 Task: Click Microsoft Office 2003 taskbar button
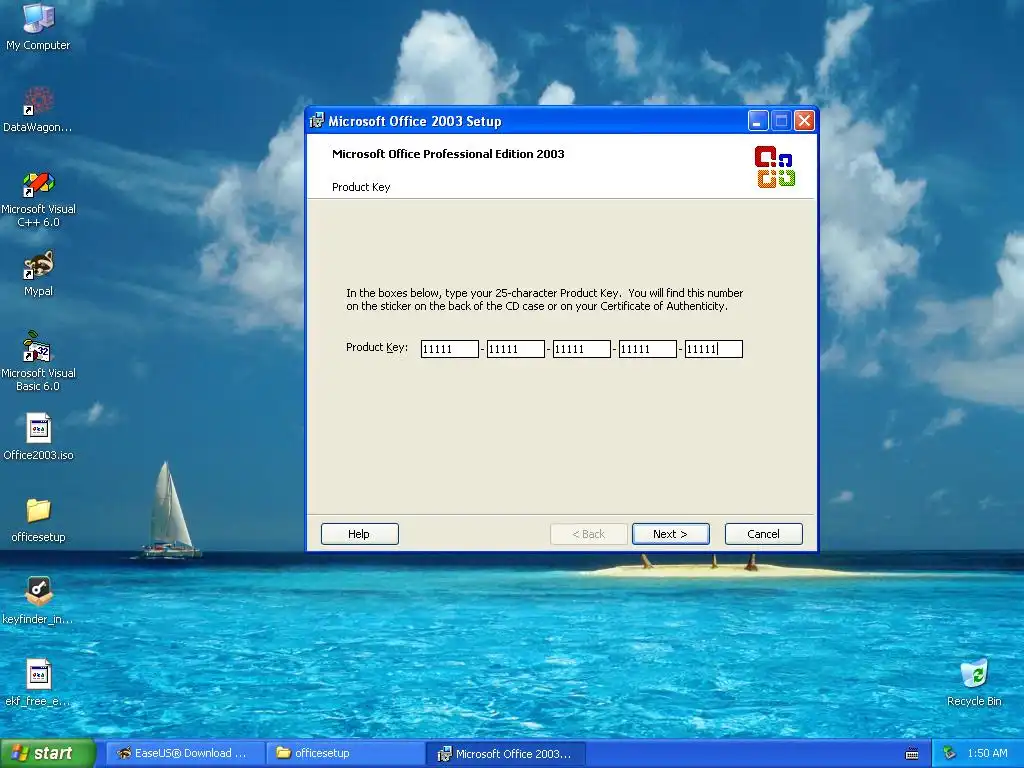[x=505, y=754]
